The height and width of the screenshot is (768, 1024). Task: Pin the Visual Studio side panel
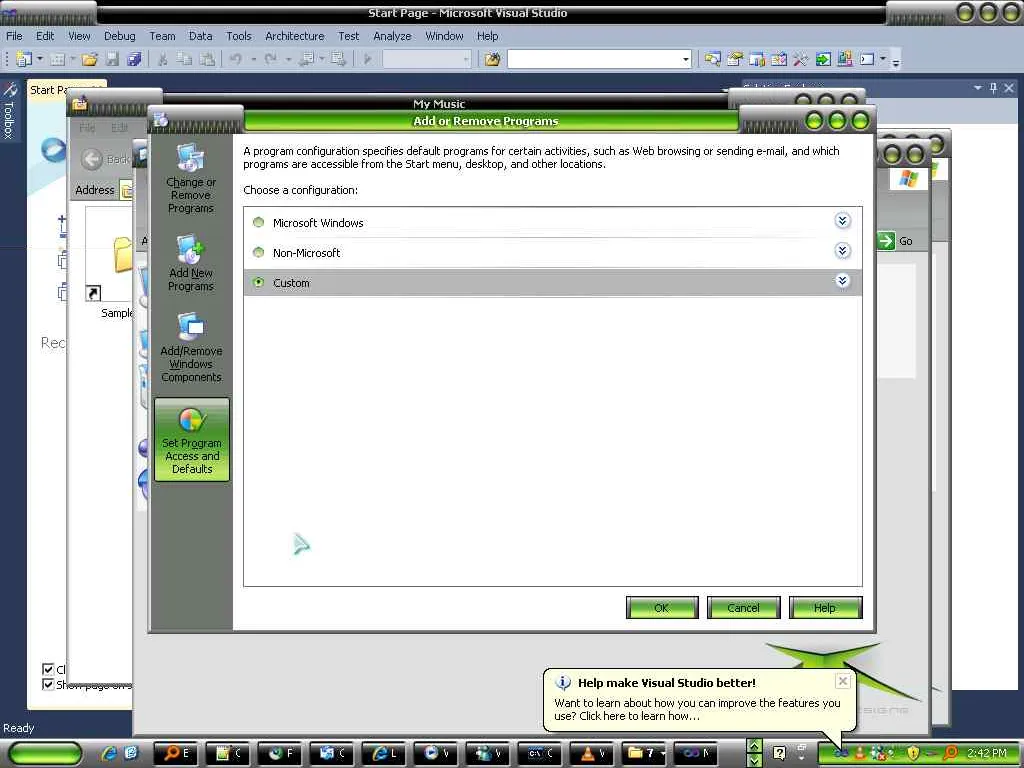coord(993,88)
